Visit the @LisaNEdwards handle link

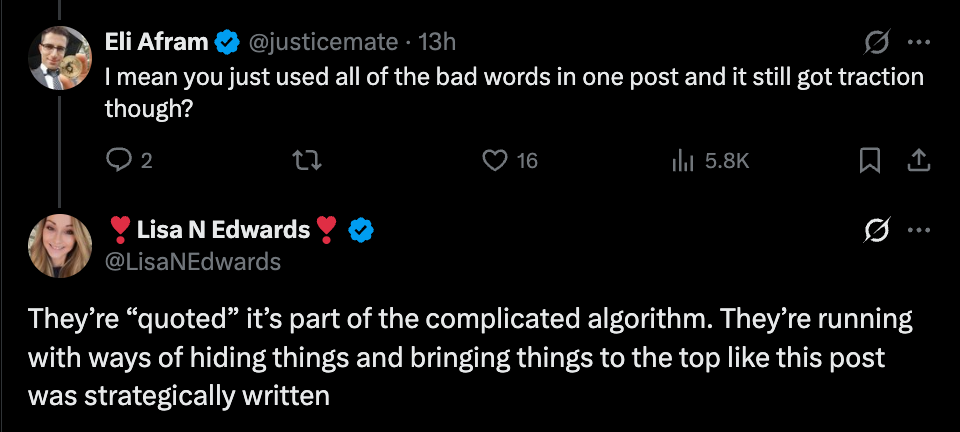pos(193,262)
